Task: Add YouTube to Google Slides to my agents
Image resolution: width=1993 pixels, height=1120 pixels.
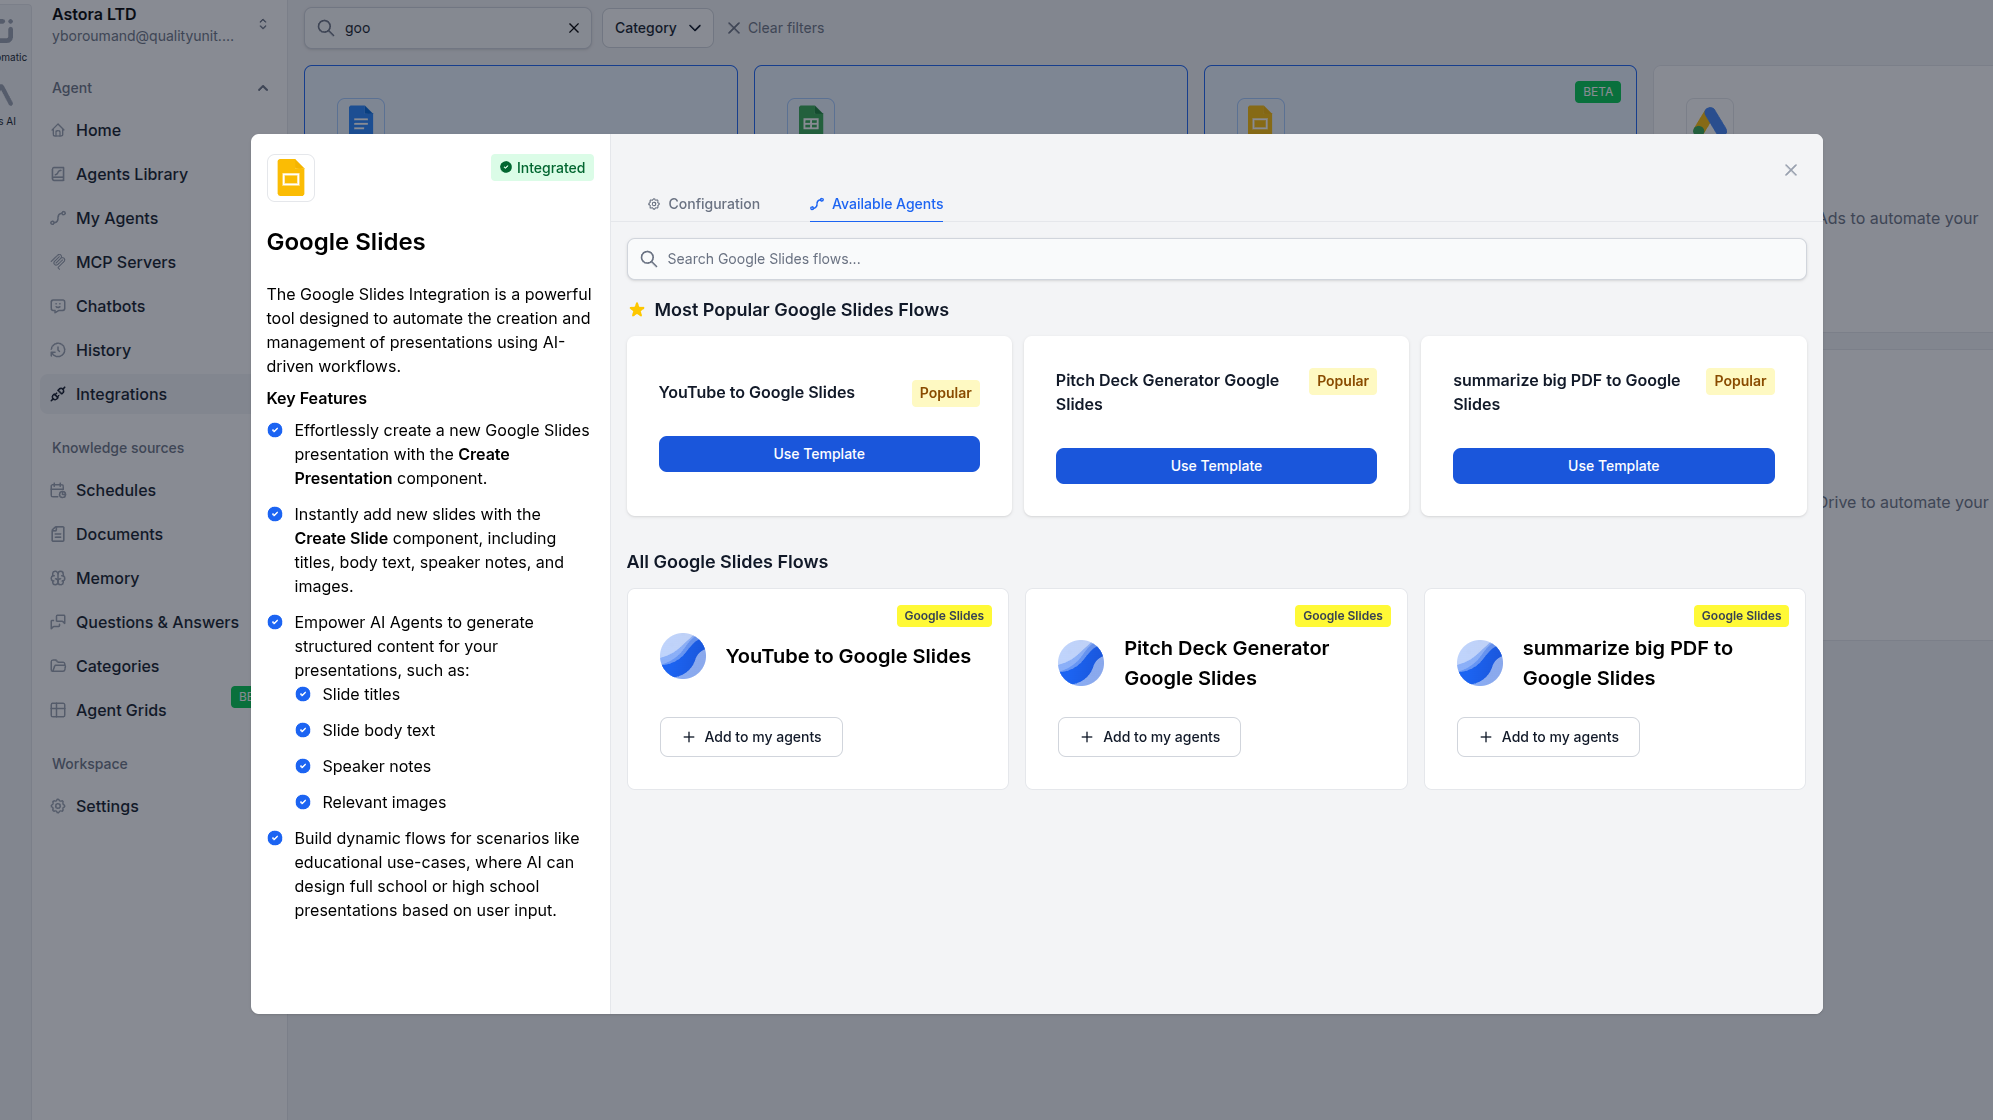Action: click(x=751, y=737)
